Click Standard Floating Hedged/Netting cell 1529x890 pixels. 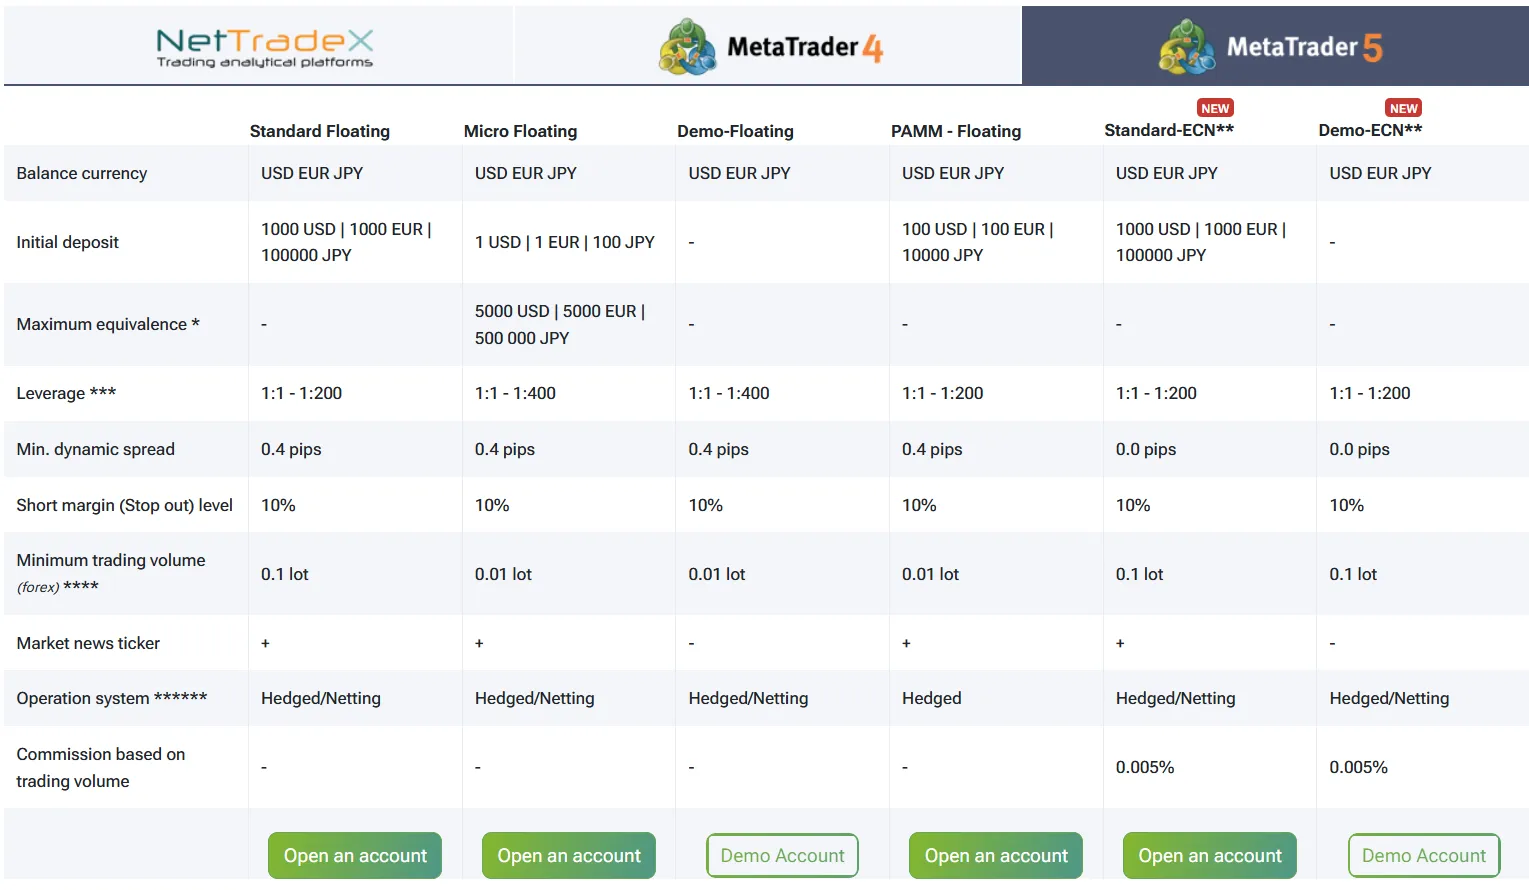(321, 698)
